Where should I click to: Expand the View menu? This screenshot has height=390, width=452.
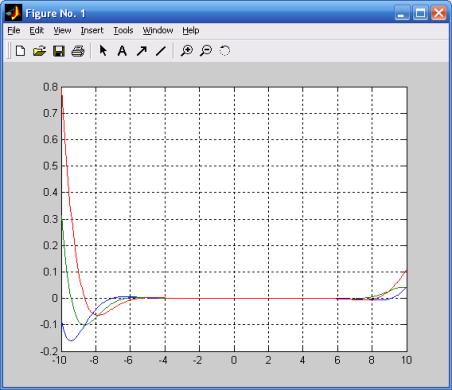(x=62, y=31)
